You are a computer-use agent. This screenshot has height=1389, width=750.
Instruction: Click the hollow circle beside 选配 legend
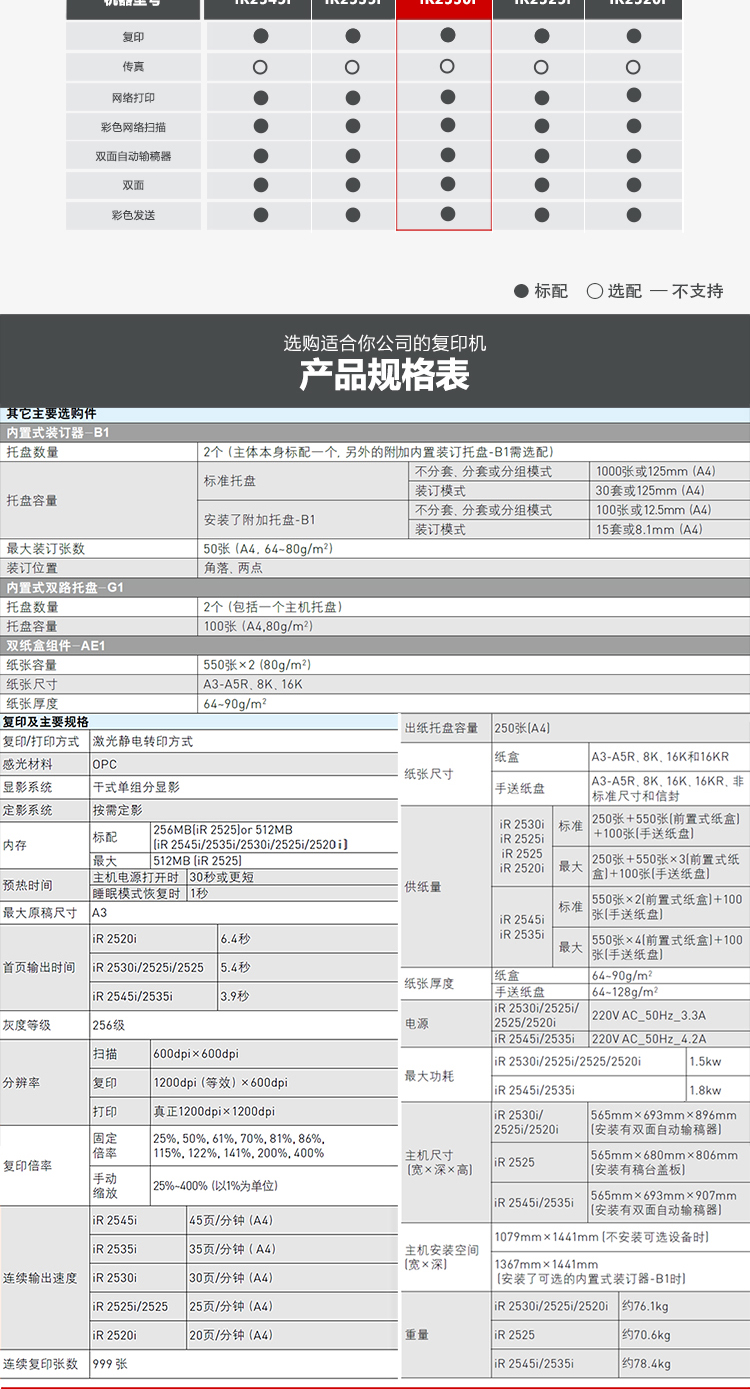pos(595,291)
